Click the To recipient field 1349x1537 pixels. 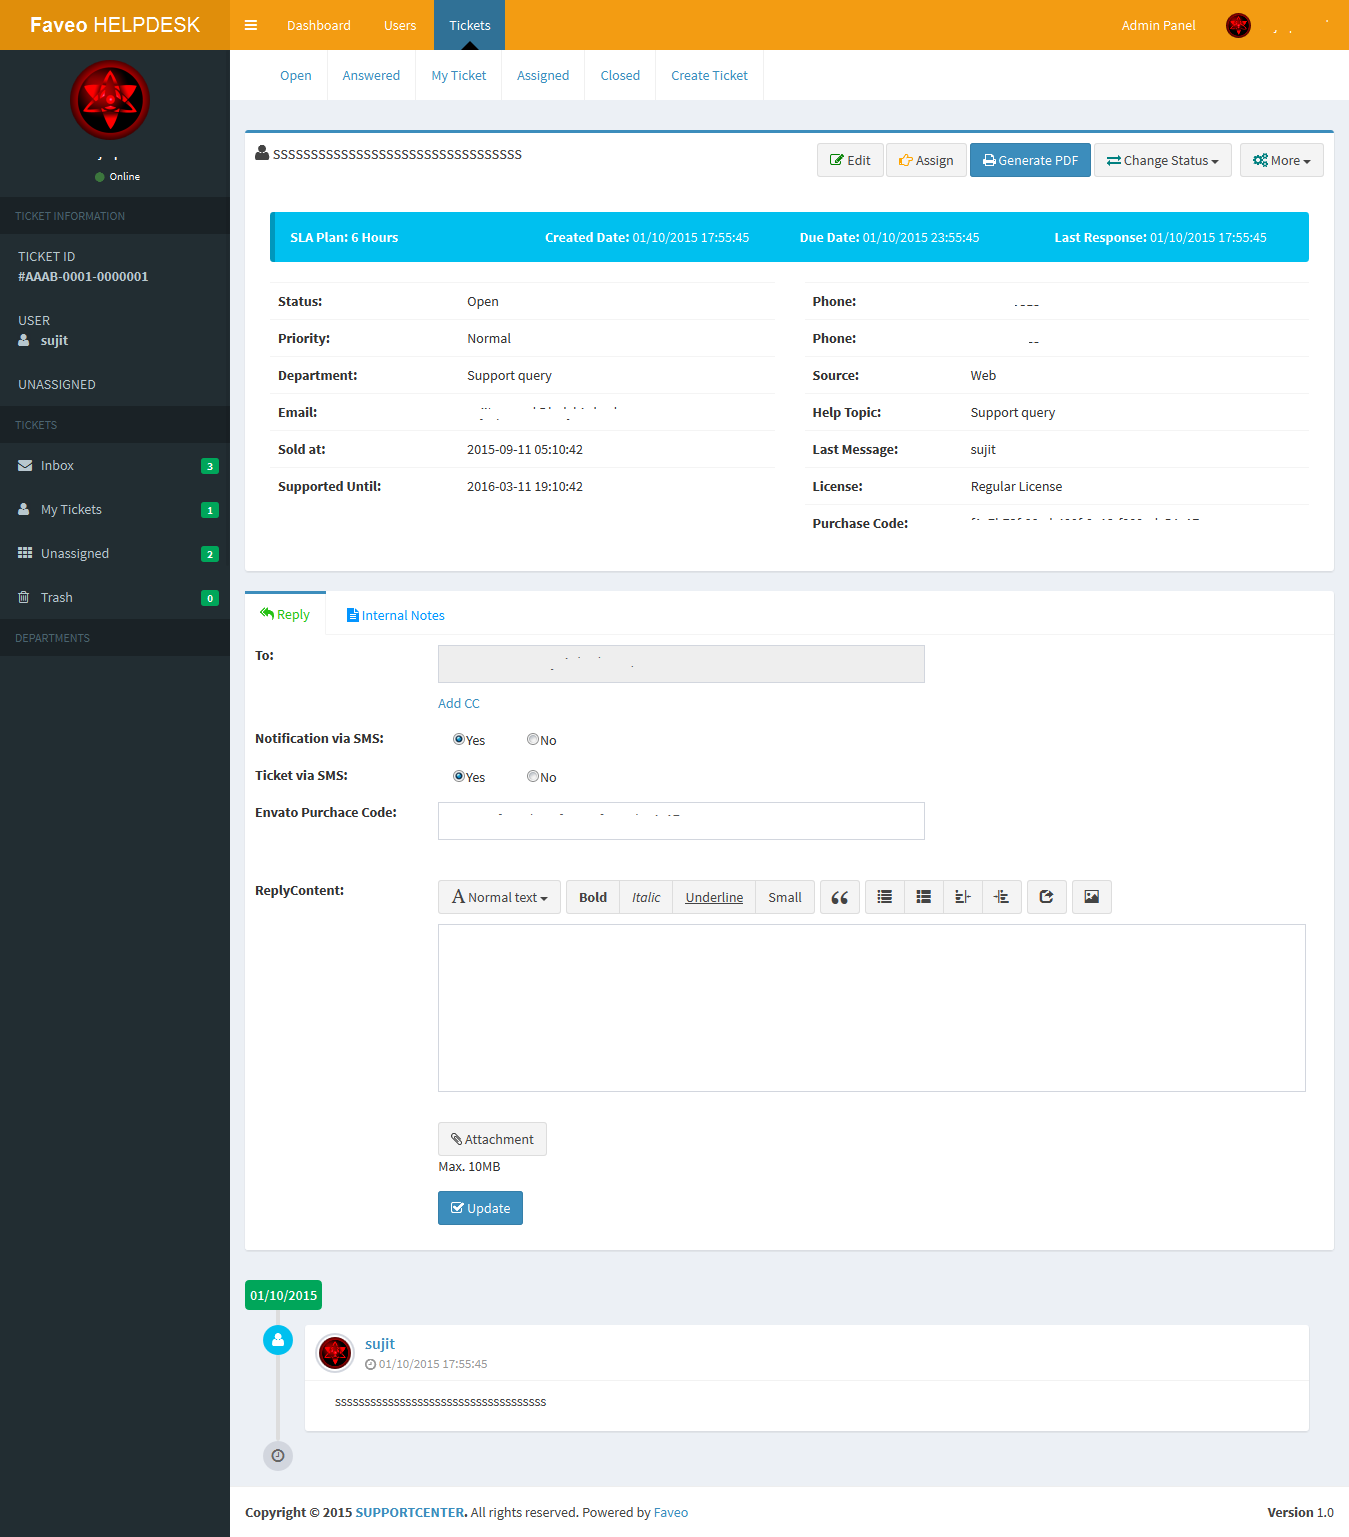click(681, 664)
